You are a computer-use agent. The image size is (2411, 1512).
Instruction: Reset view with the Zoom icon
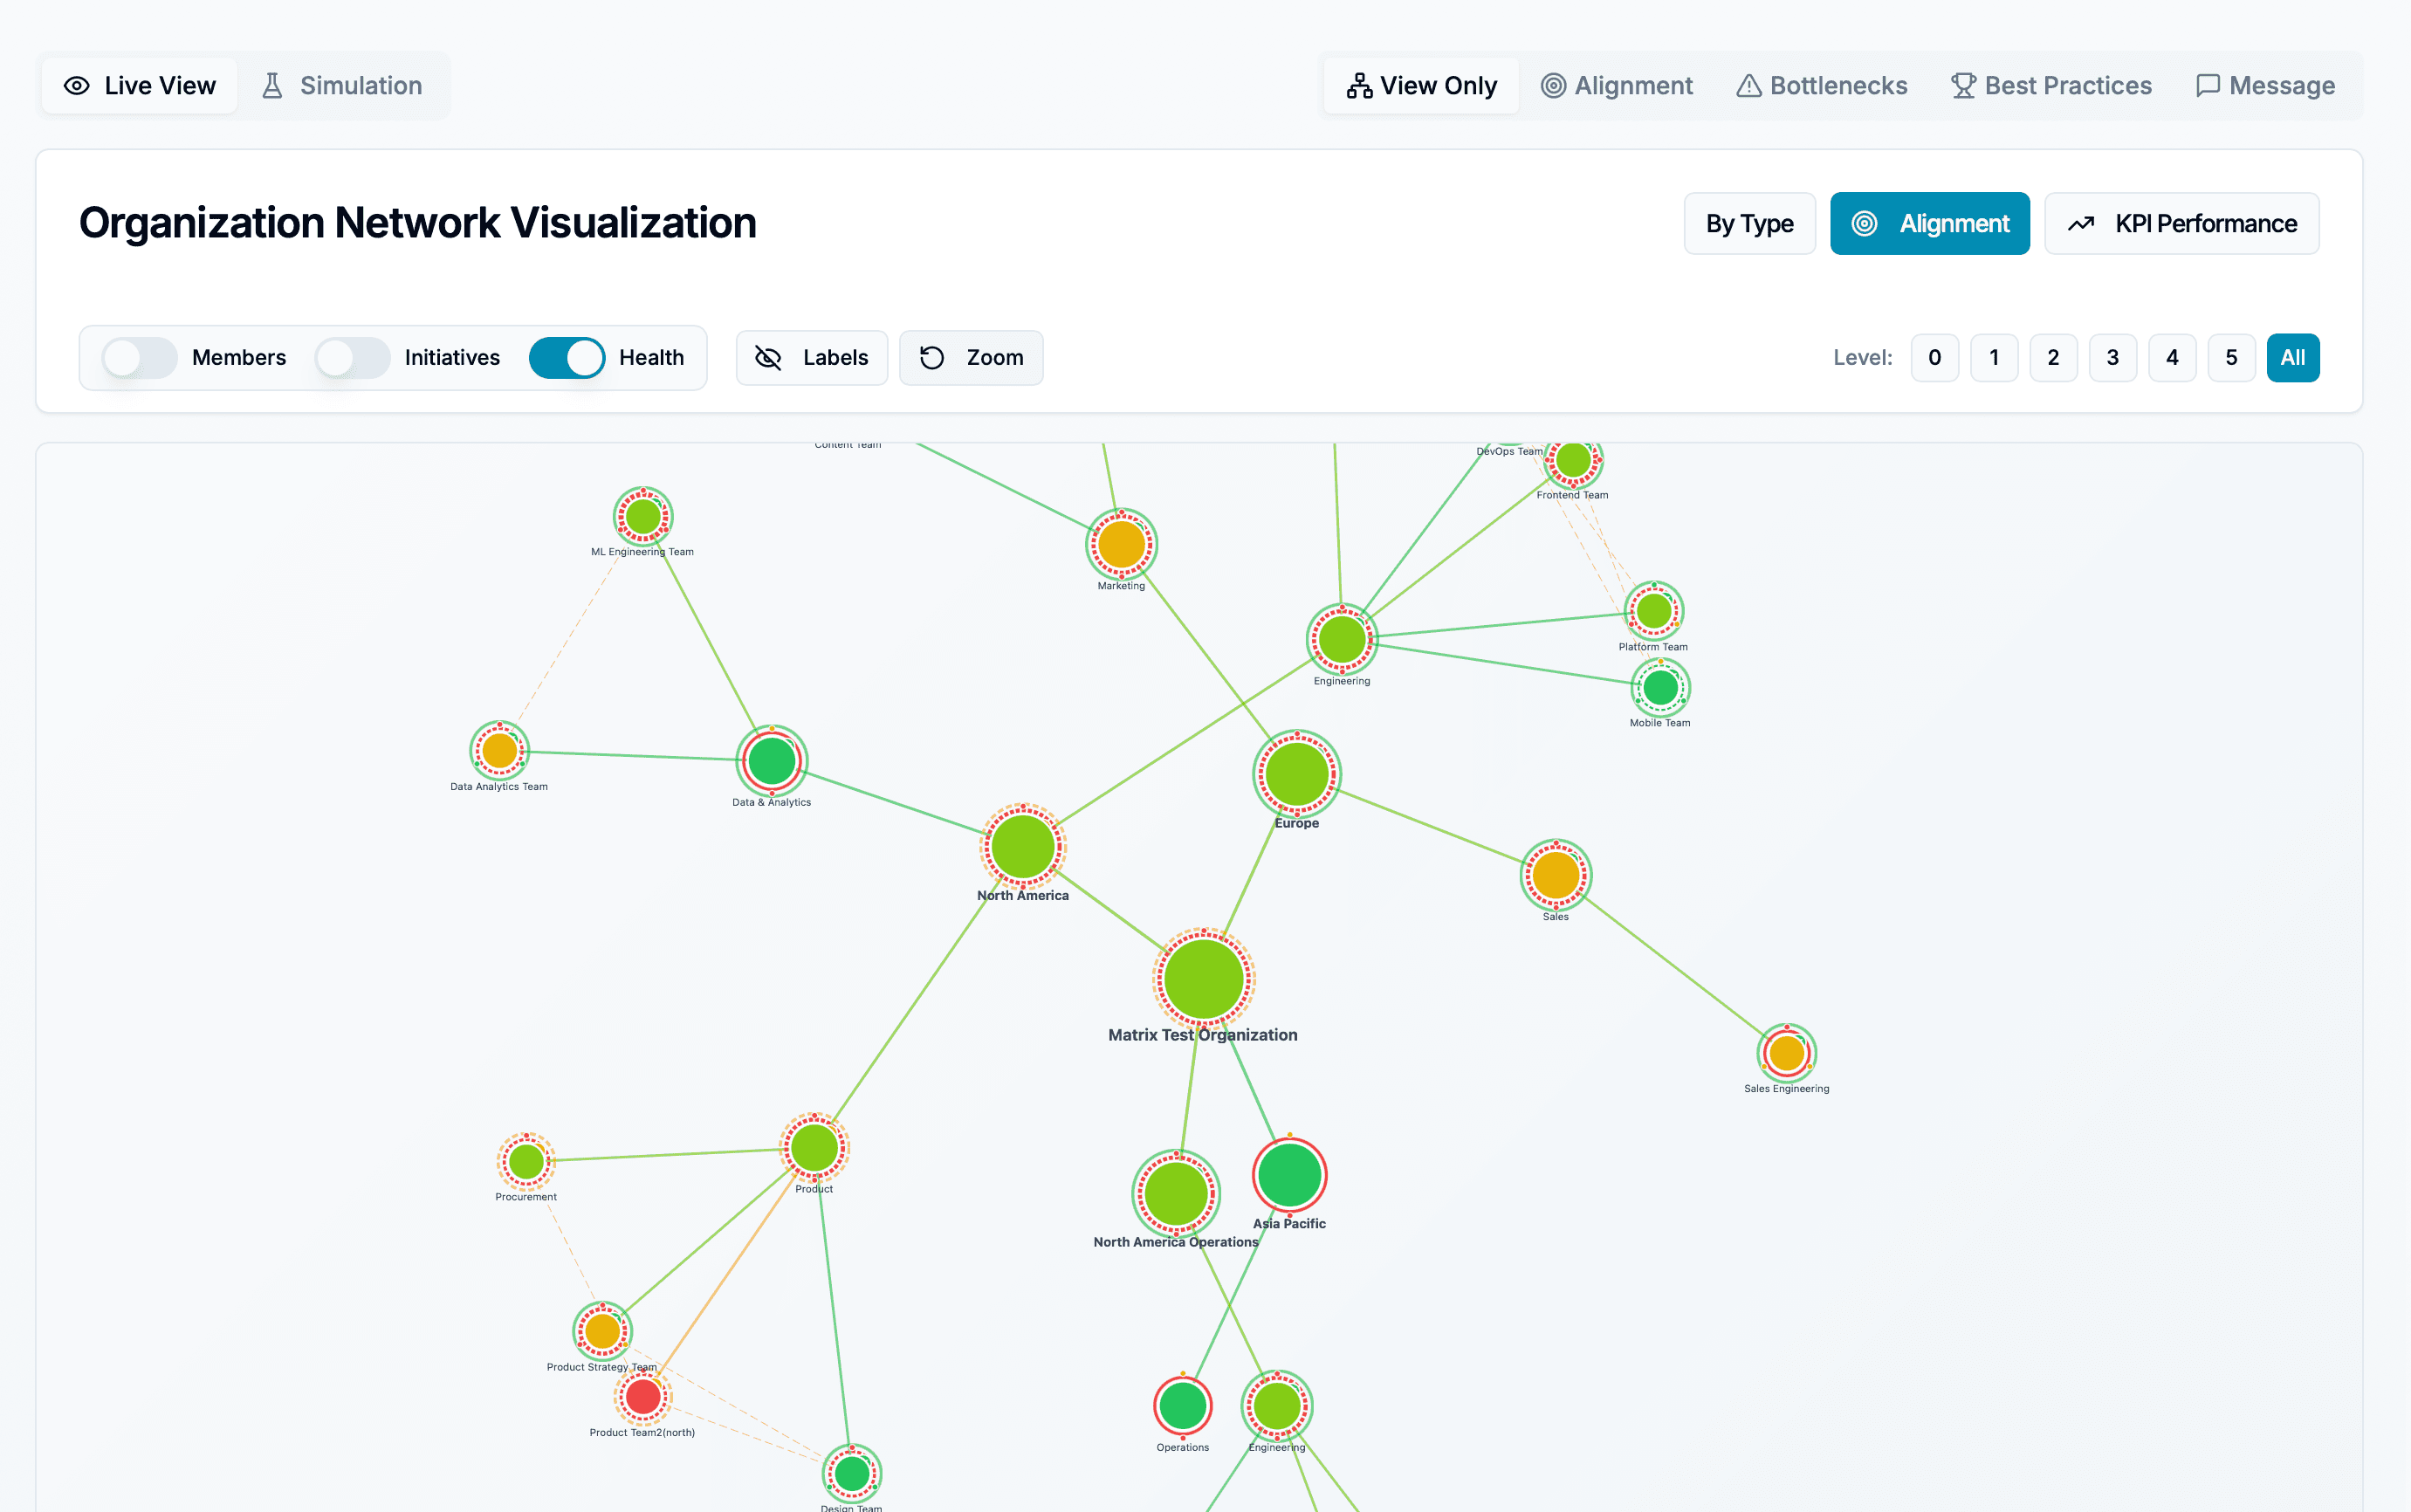tap(933, 357)
